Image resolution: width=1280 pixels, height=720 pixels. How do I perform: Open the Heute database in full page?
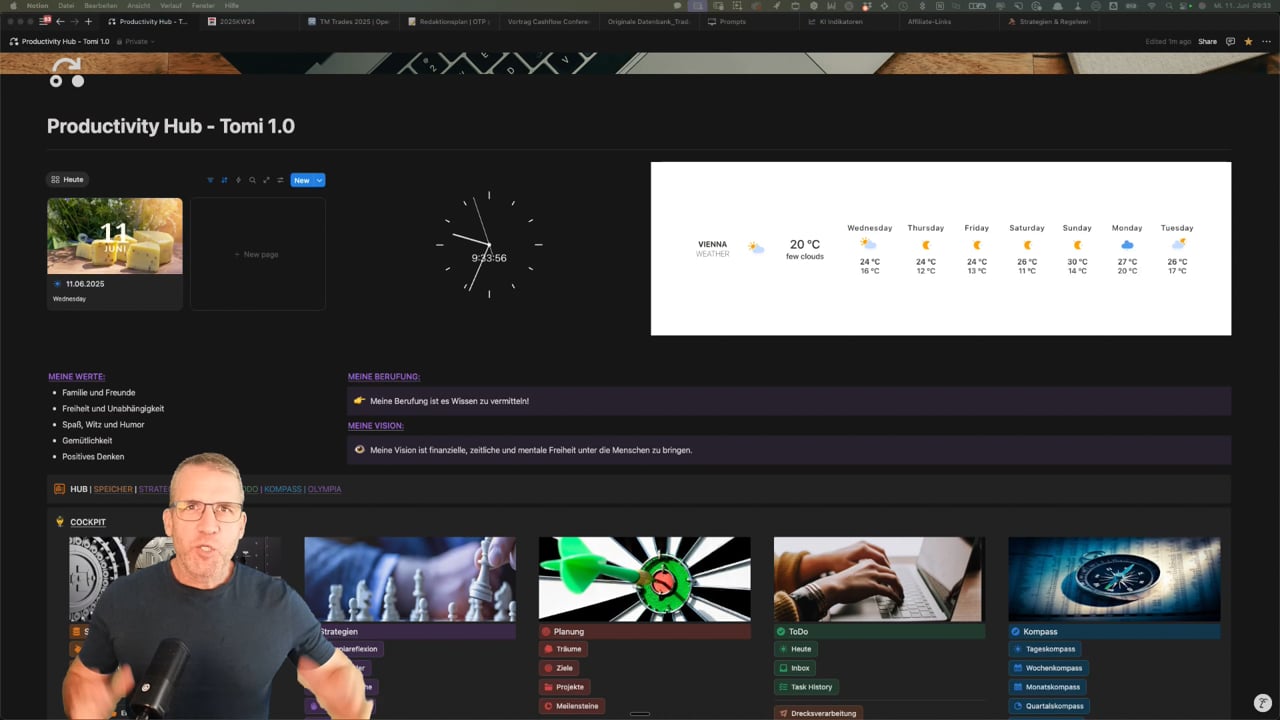tap(266, 180)
